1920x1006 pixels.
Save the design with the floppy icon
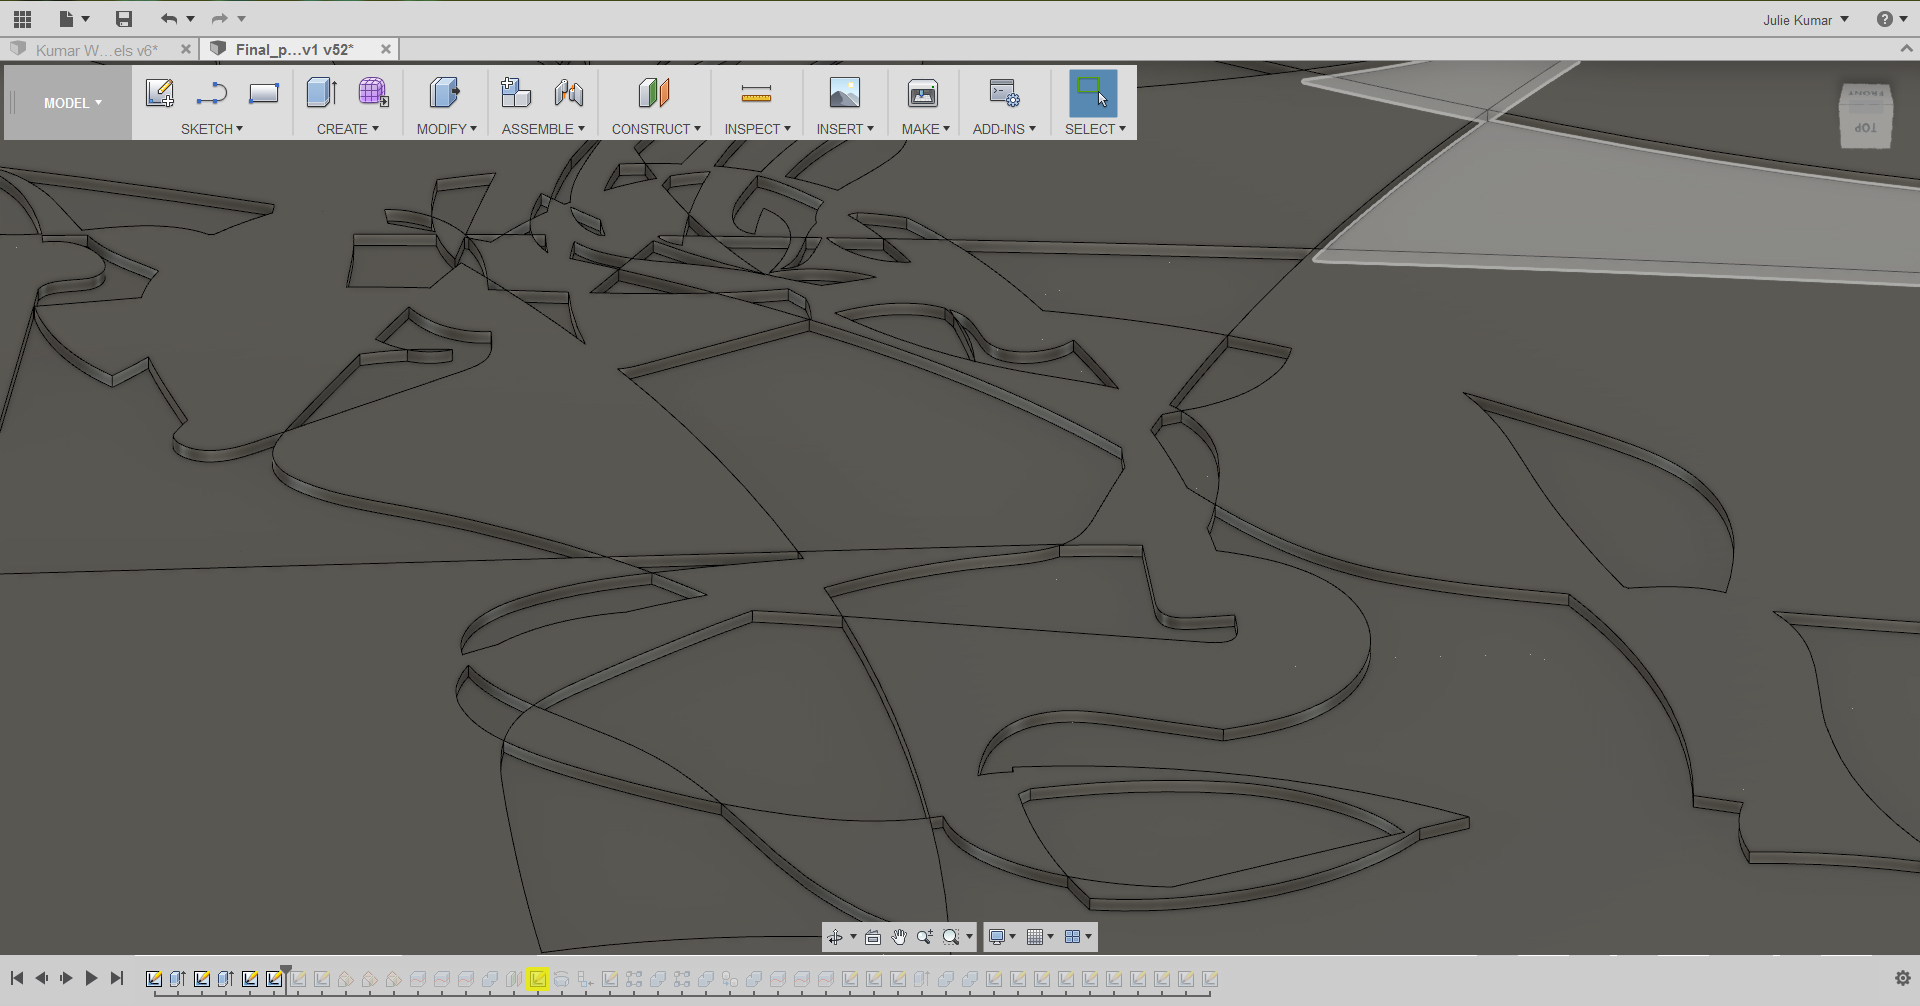(124, 19)
